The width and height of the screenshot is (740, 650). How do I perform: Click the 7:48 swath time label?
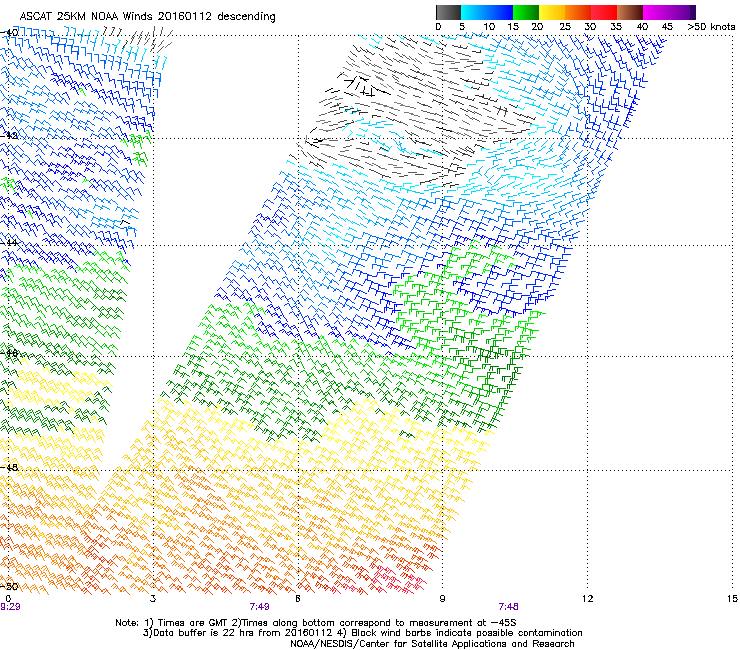pos(508,607)
